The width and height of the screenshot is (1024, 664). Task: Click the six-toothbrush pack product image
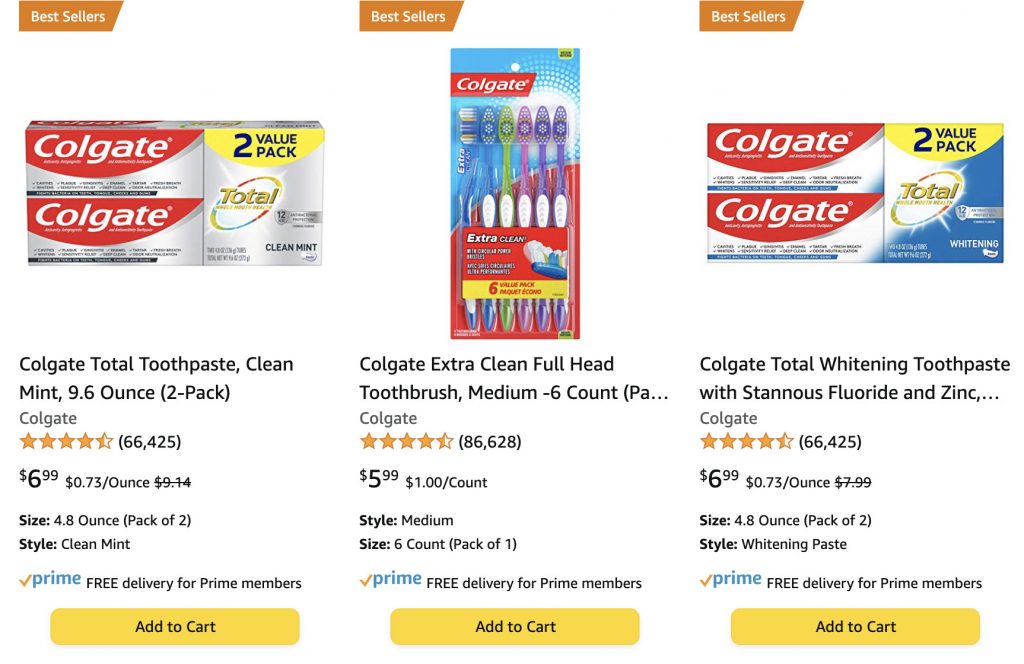515,194
